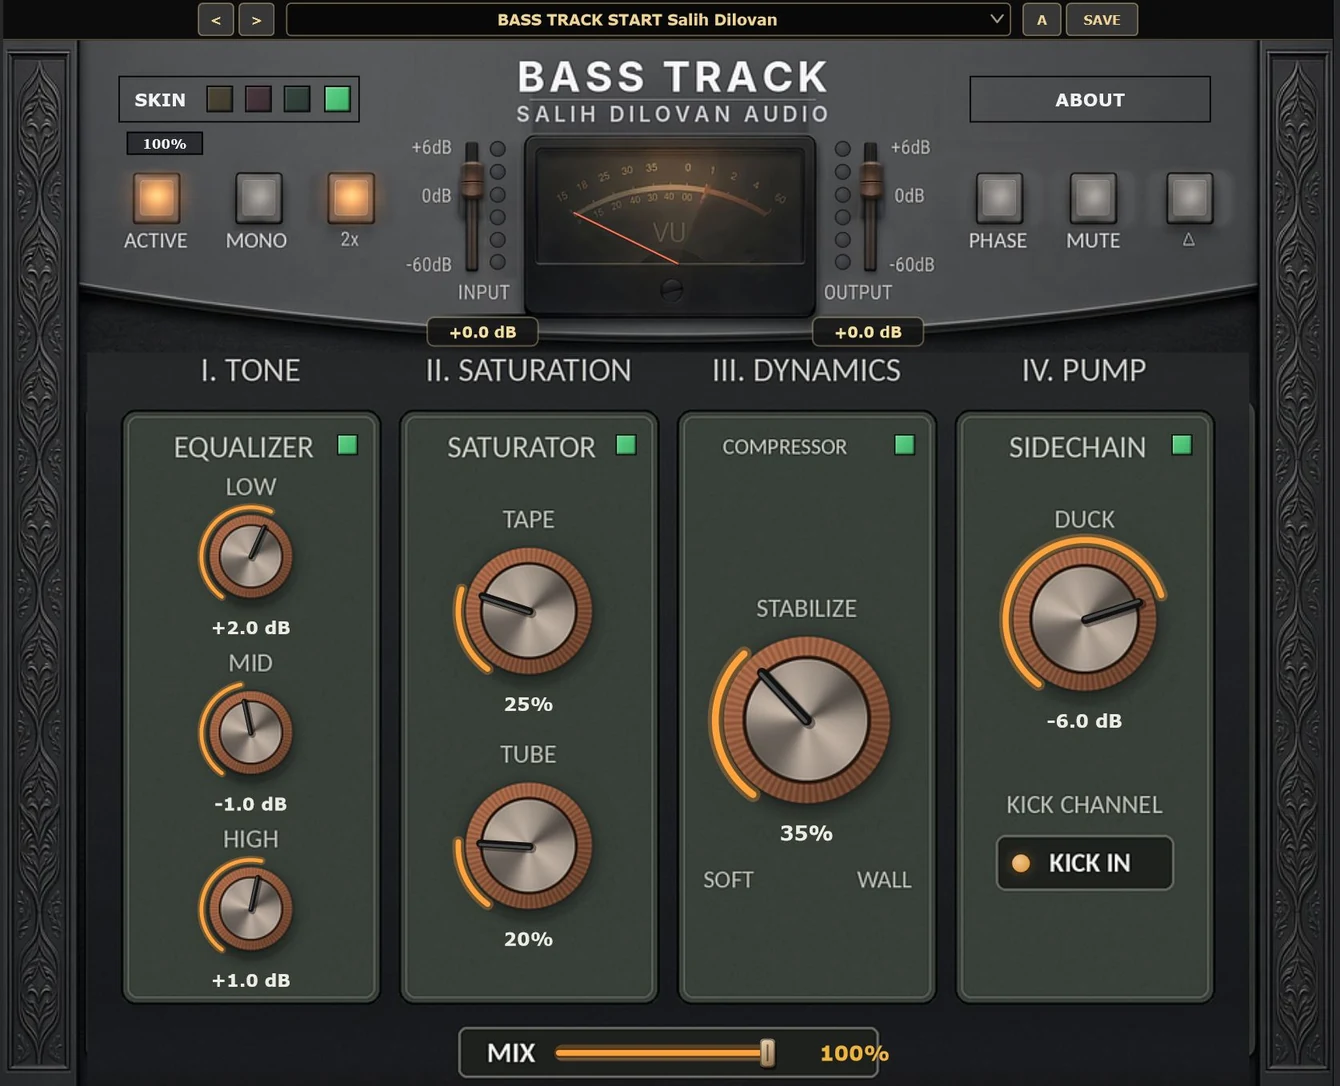Screen dimensions: 1340x1086
Task: Click the DUCK sidechain knob
Action: coord(1084,619)
